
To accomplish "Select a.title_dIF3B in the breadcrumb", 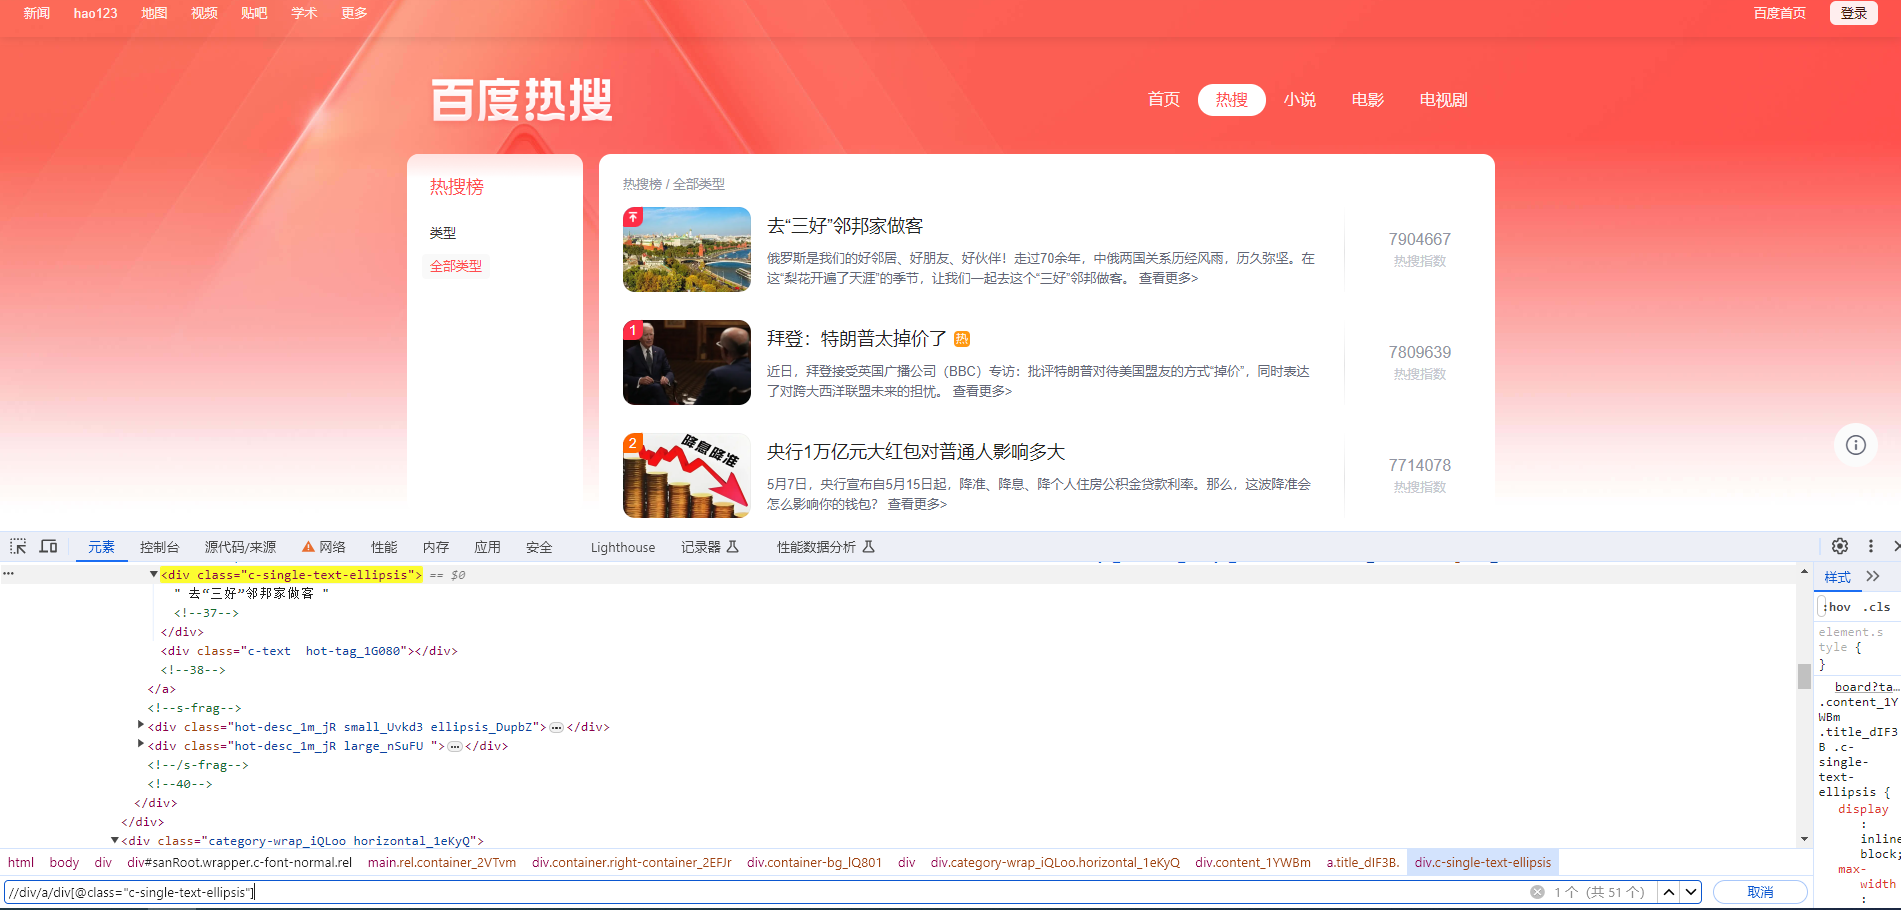I will pyautogui.click(x=1362, y=862).
